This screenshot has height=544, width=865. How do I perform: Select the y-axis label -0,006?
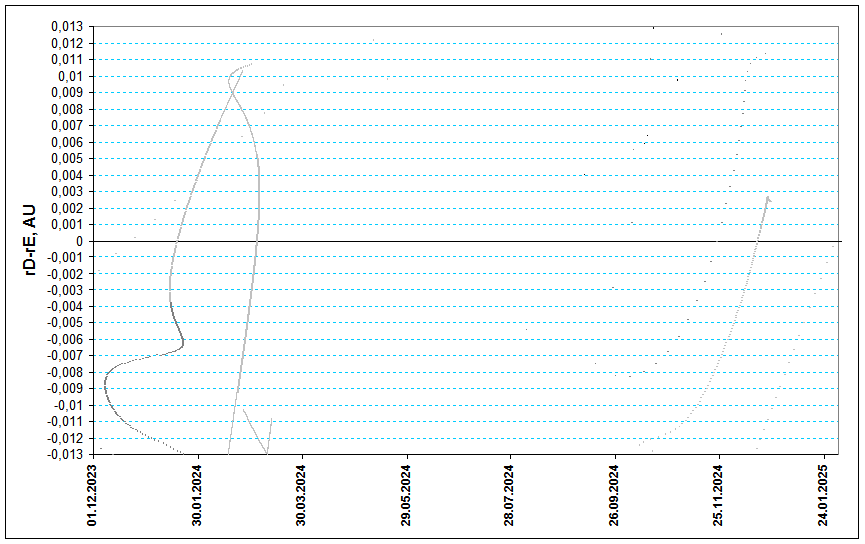(65, 339)
